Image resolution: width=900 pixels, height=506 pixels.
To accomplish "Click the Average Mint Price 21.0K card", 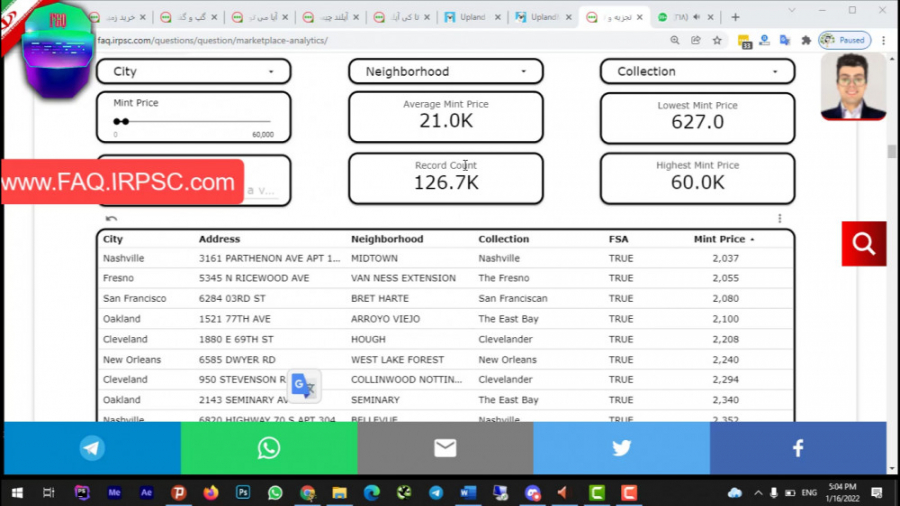I will pos(445,116).
